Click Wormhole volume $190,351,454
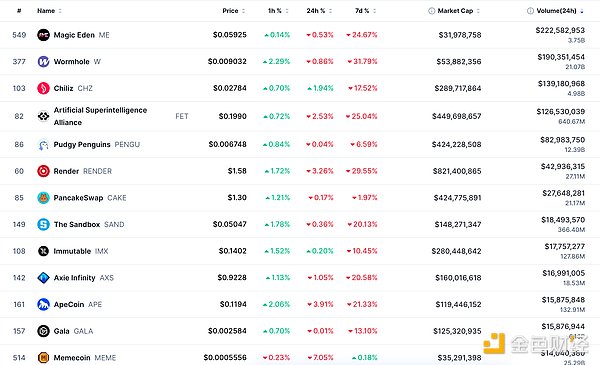600x365 pixels. click(x=561, y=57)
